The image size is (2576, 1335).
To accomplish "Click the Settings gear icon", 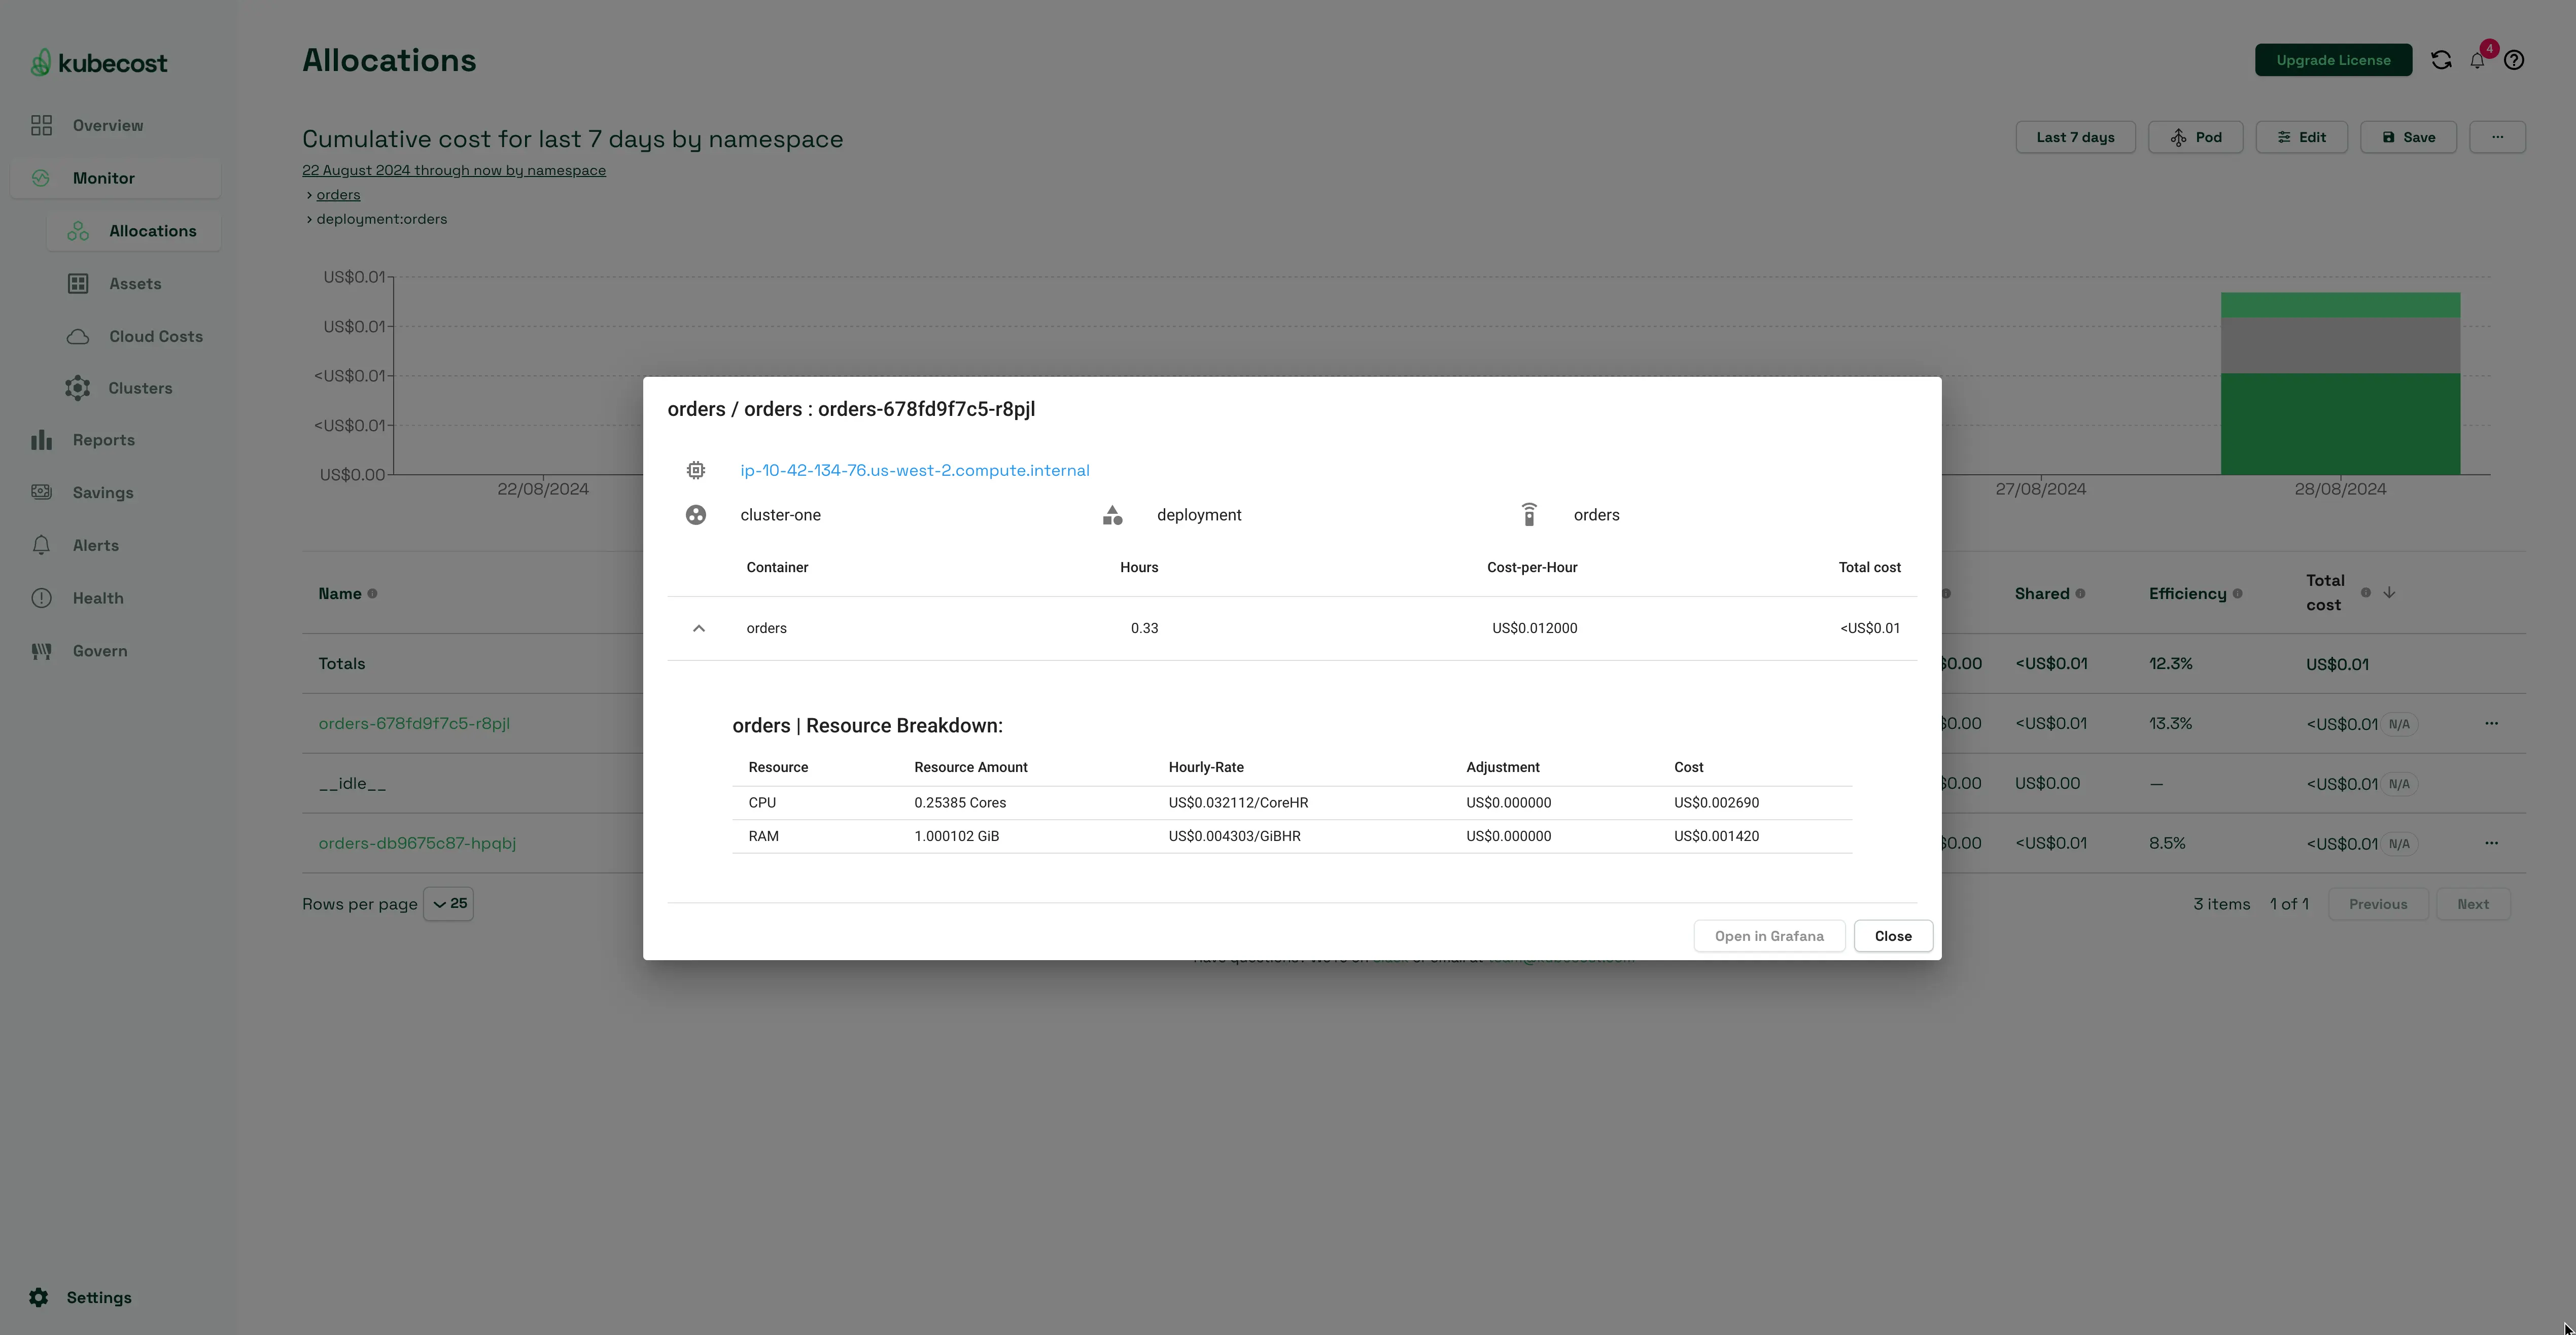I will point(38,1297).
